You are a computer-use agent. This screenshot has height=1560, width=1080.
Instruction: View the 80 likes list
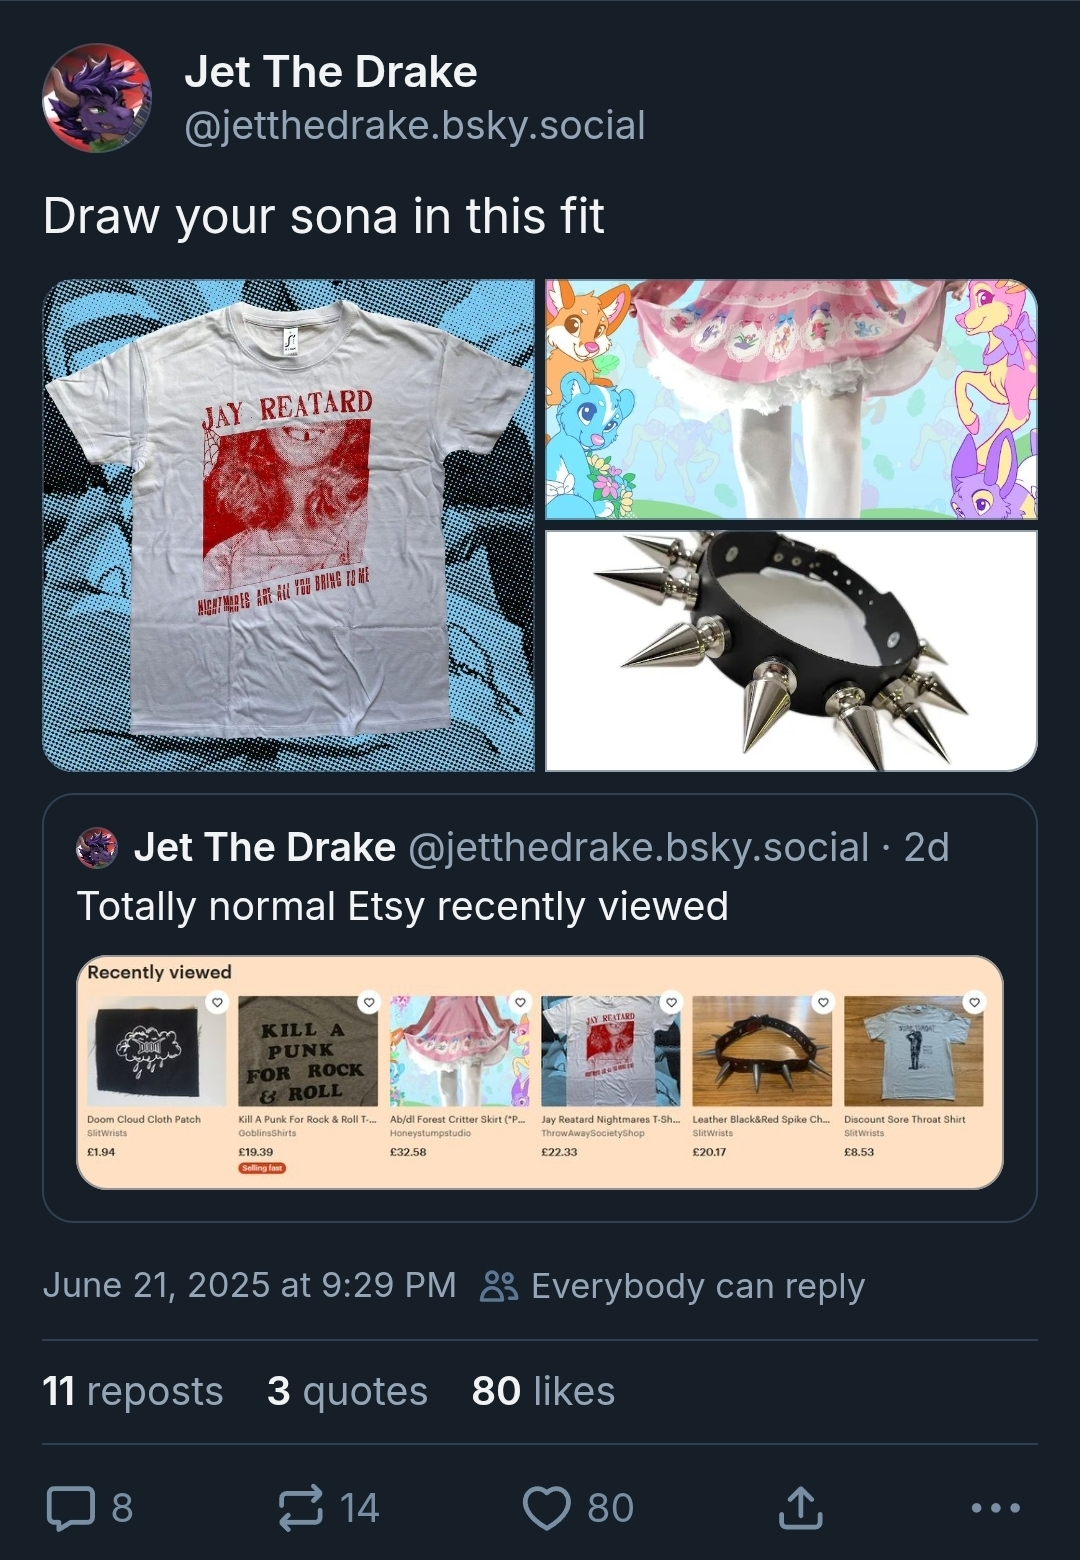coord(543,1391)
